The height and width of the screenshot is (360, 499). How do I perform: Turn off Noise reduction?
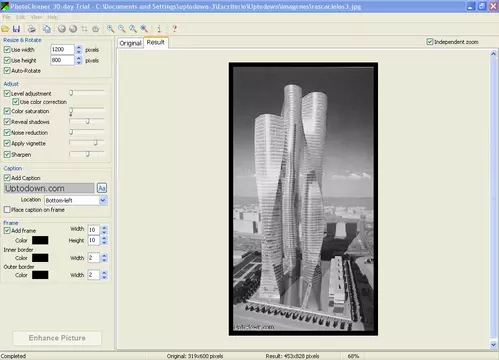[x=7, y=132]
